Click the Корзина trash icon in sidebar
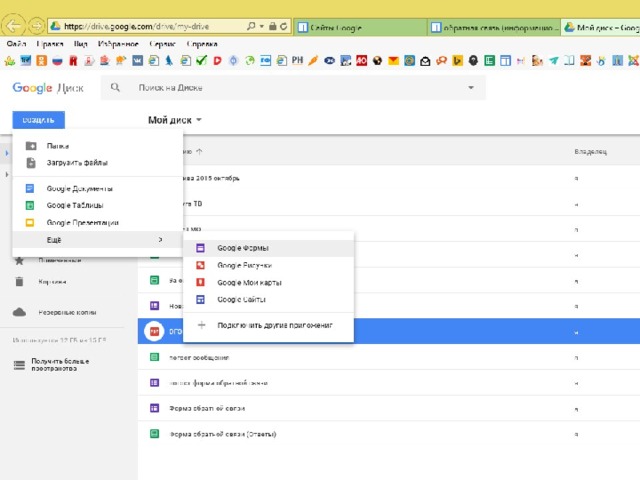The width and height of the screenshot is (640, 480). click(x=19, y=282)
